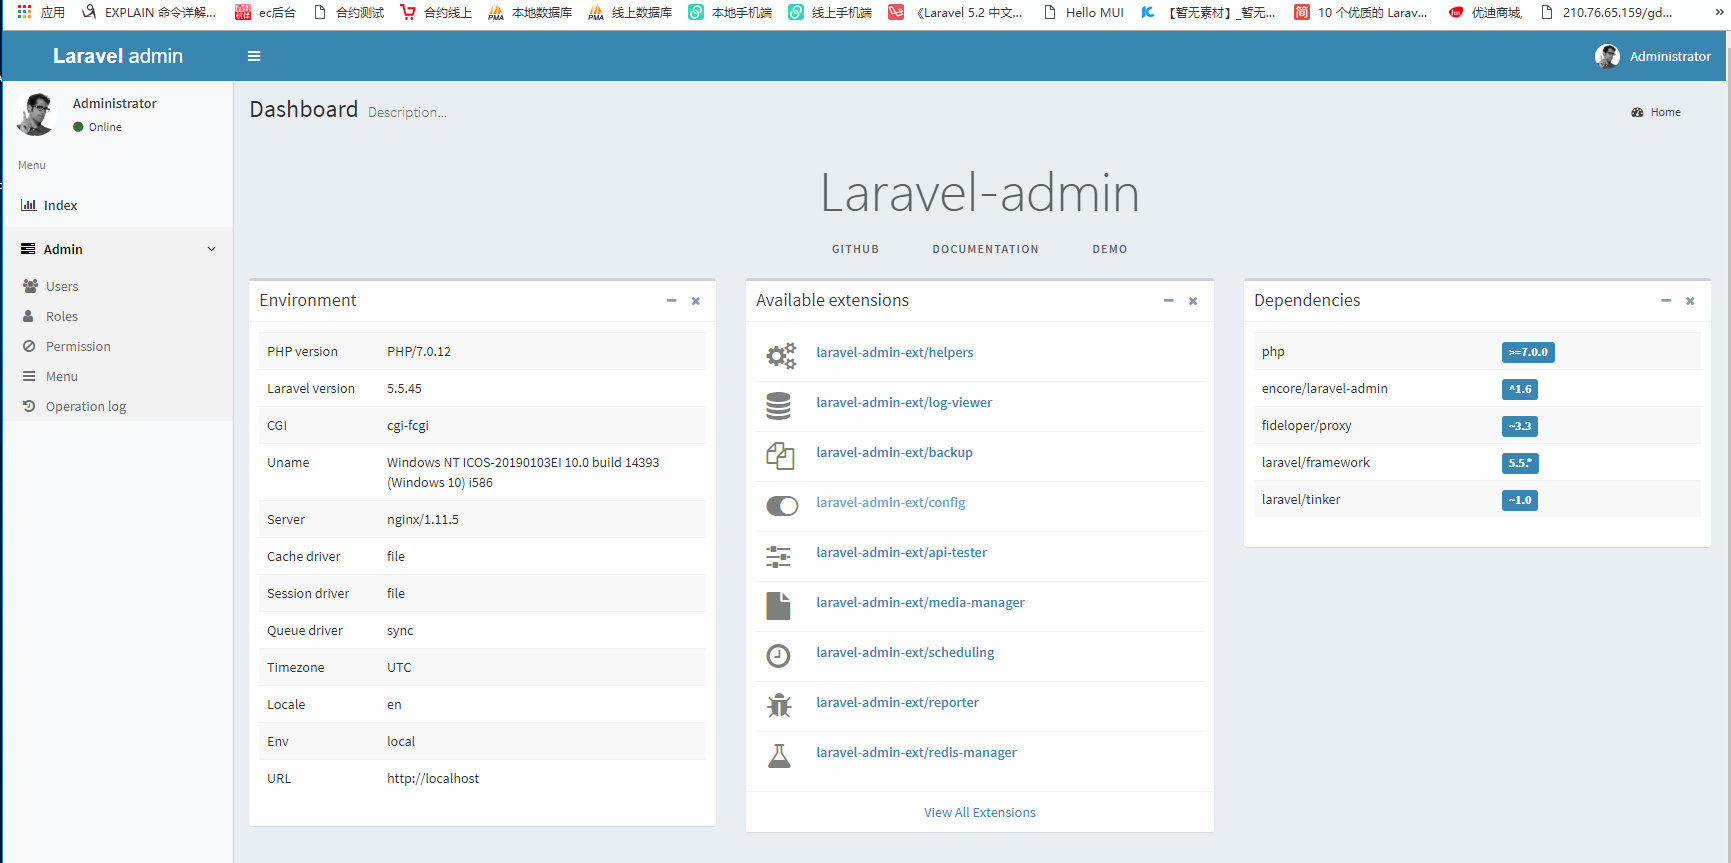
Task: Show more bookmarks overflow chevron
Action: point(1720,12)
